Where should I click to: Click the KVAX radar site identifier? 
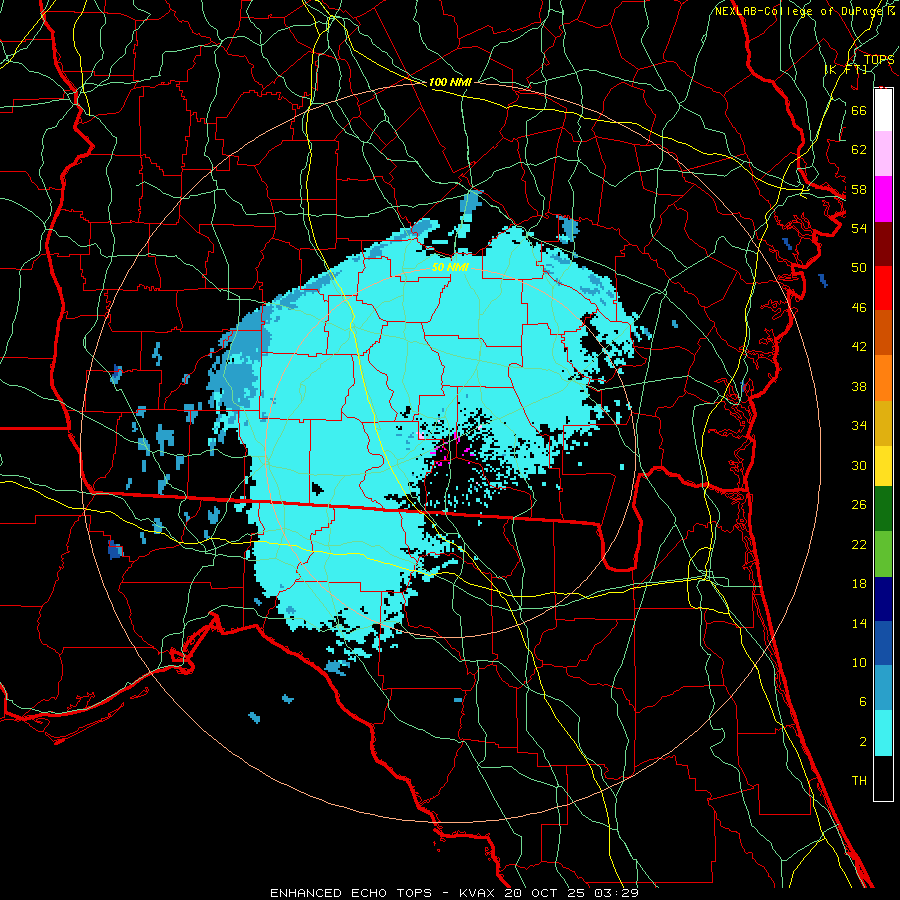(479, 893)
